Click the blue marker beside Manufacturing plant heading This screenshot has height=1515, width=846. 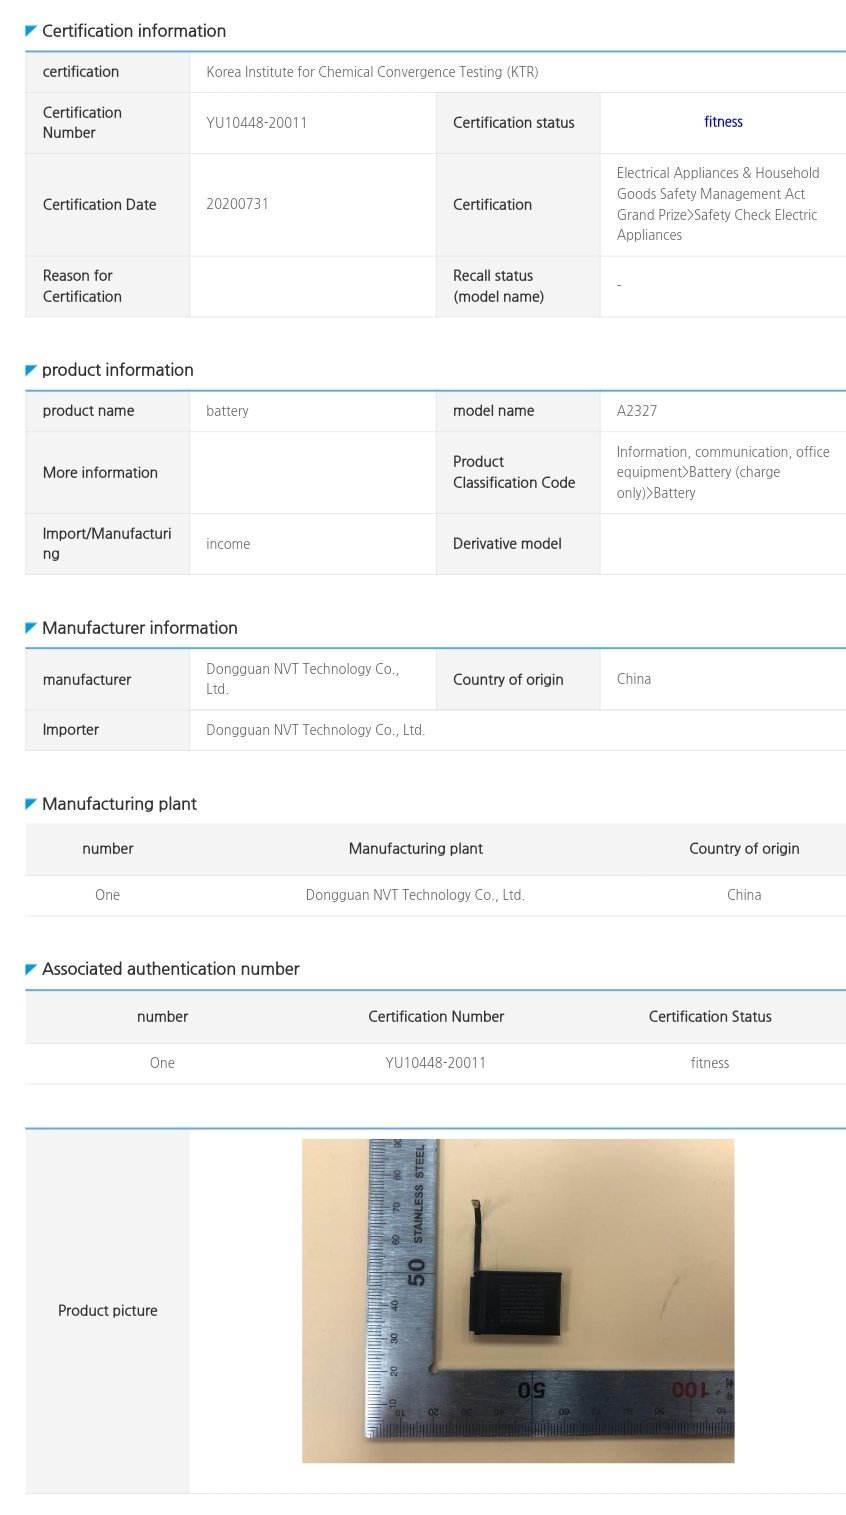31,804
